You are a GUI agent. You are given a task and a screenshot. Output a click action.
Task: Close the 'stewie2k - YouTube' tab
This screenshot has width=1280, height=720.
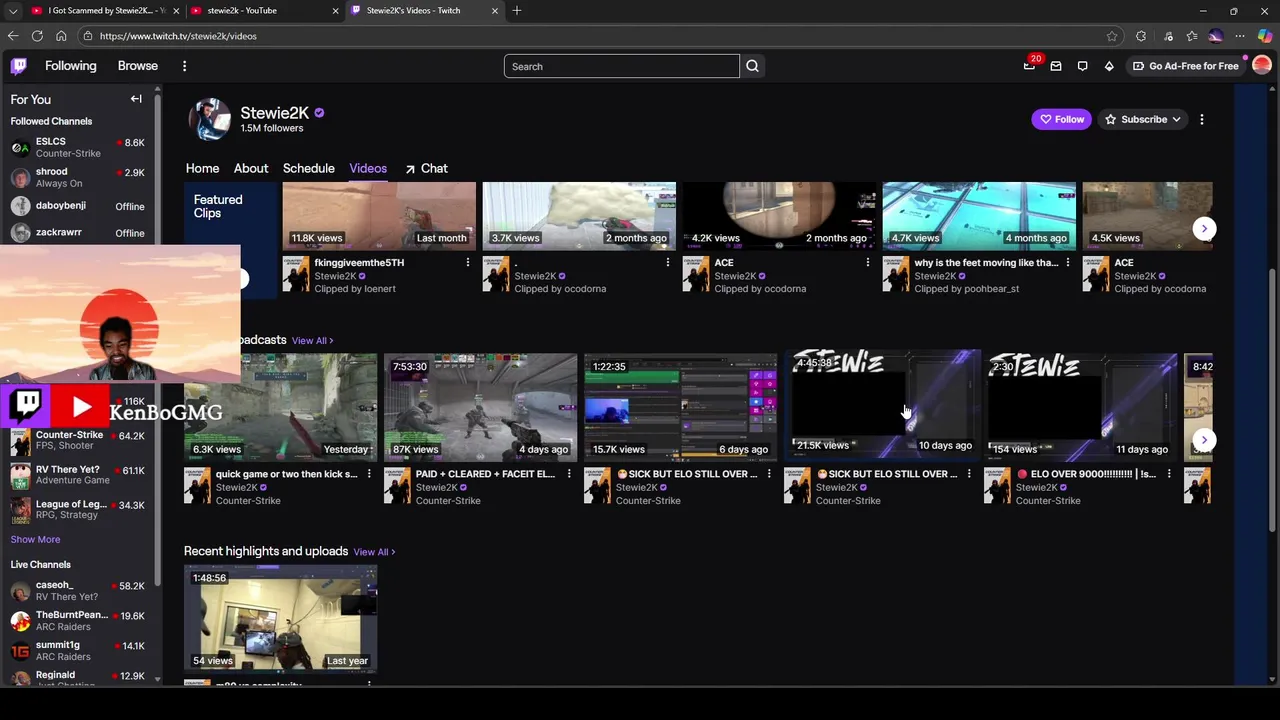[335, 11]
